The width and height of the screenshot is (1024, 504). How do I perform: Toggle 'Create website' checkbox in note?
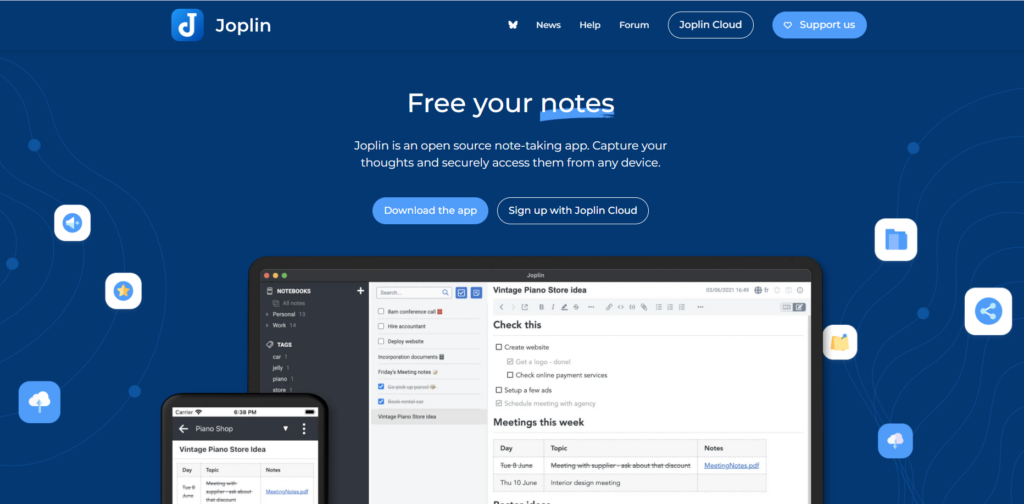499,347
